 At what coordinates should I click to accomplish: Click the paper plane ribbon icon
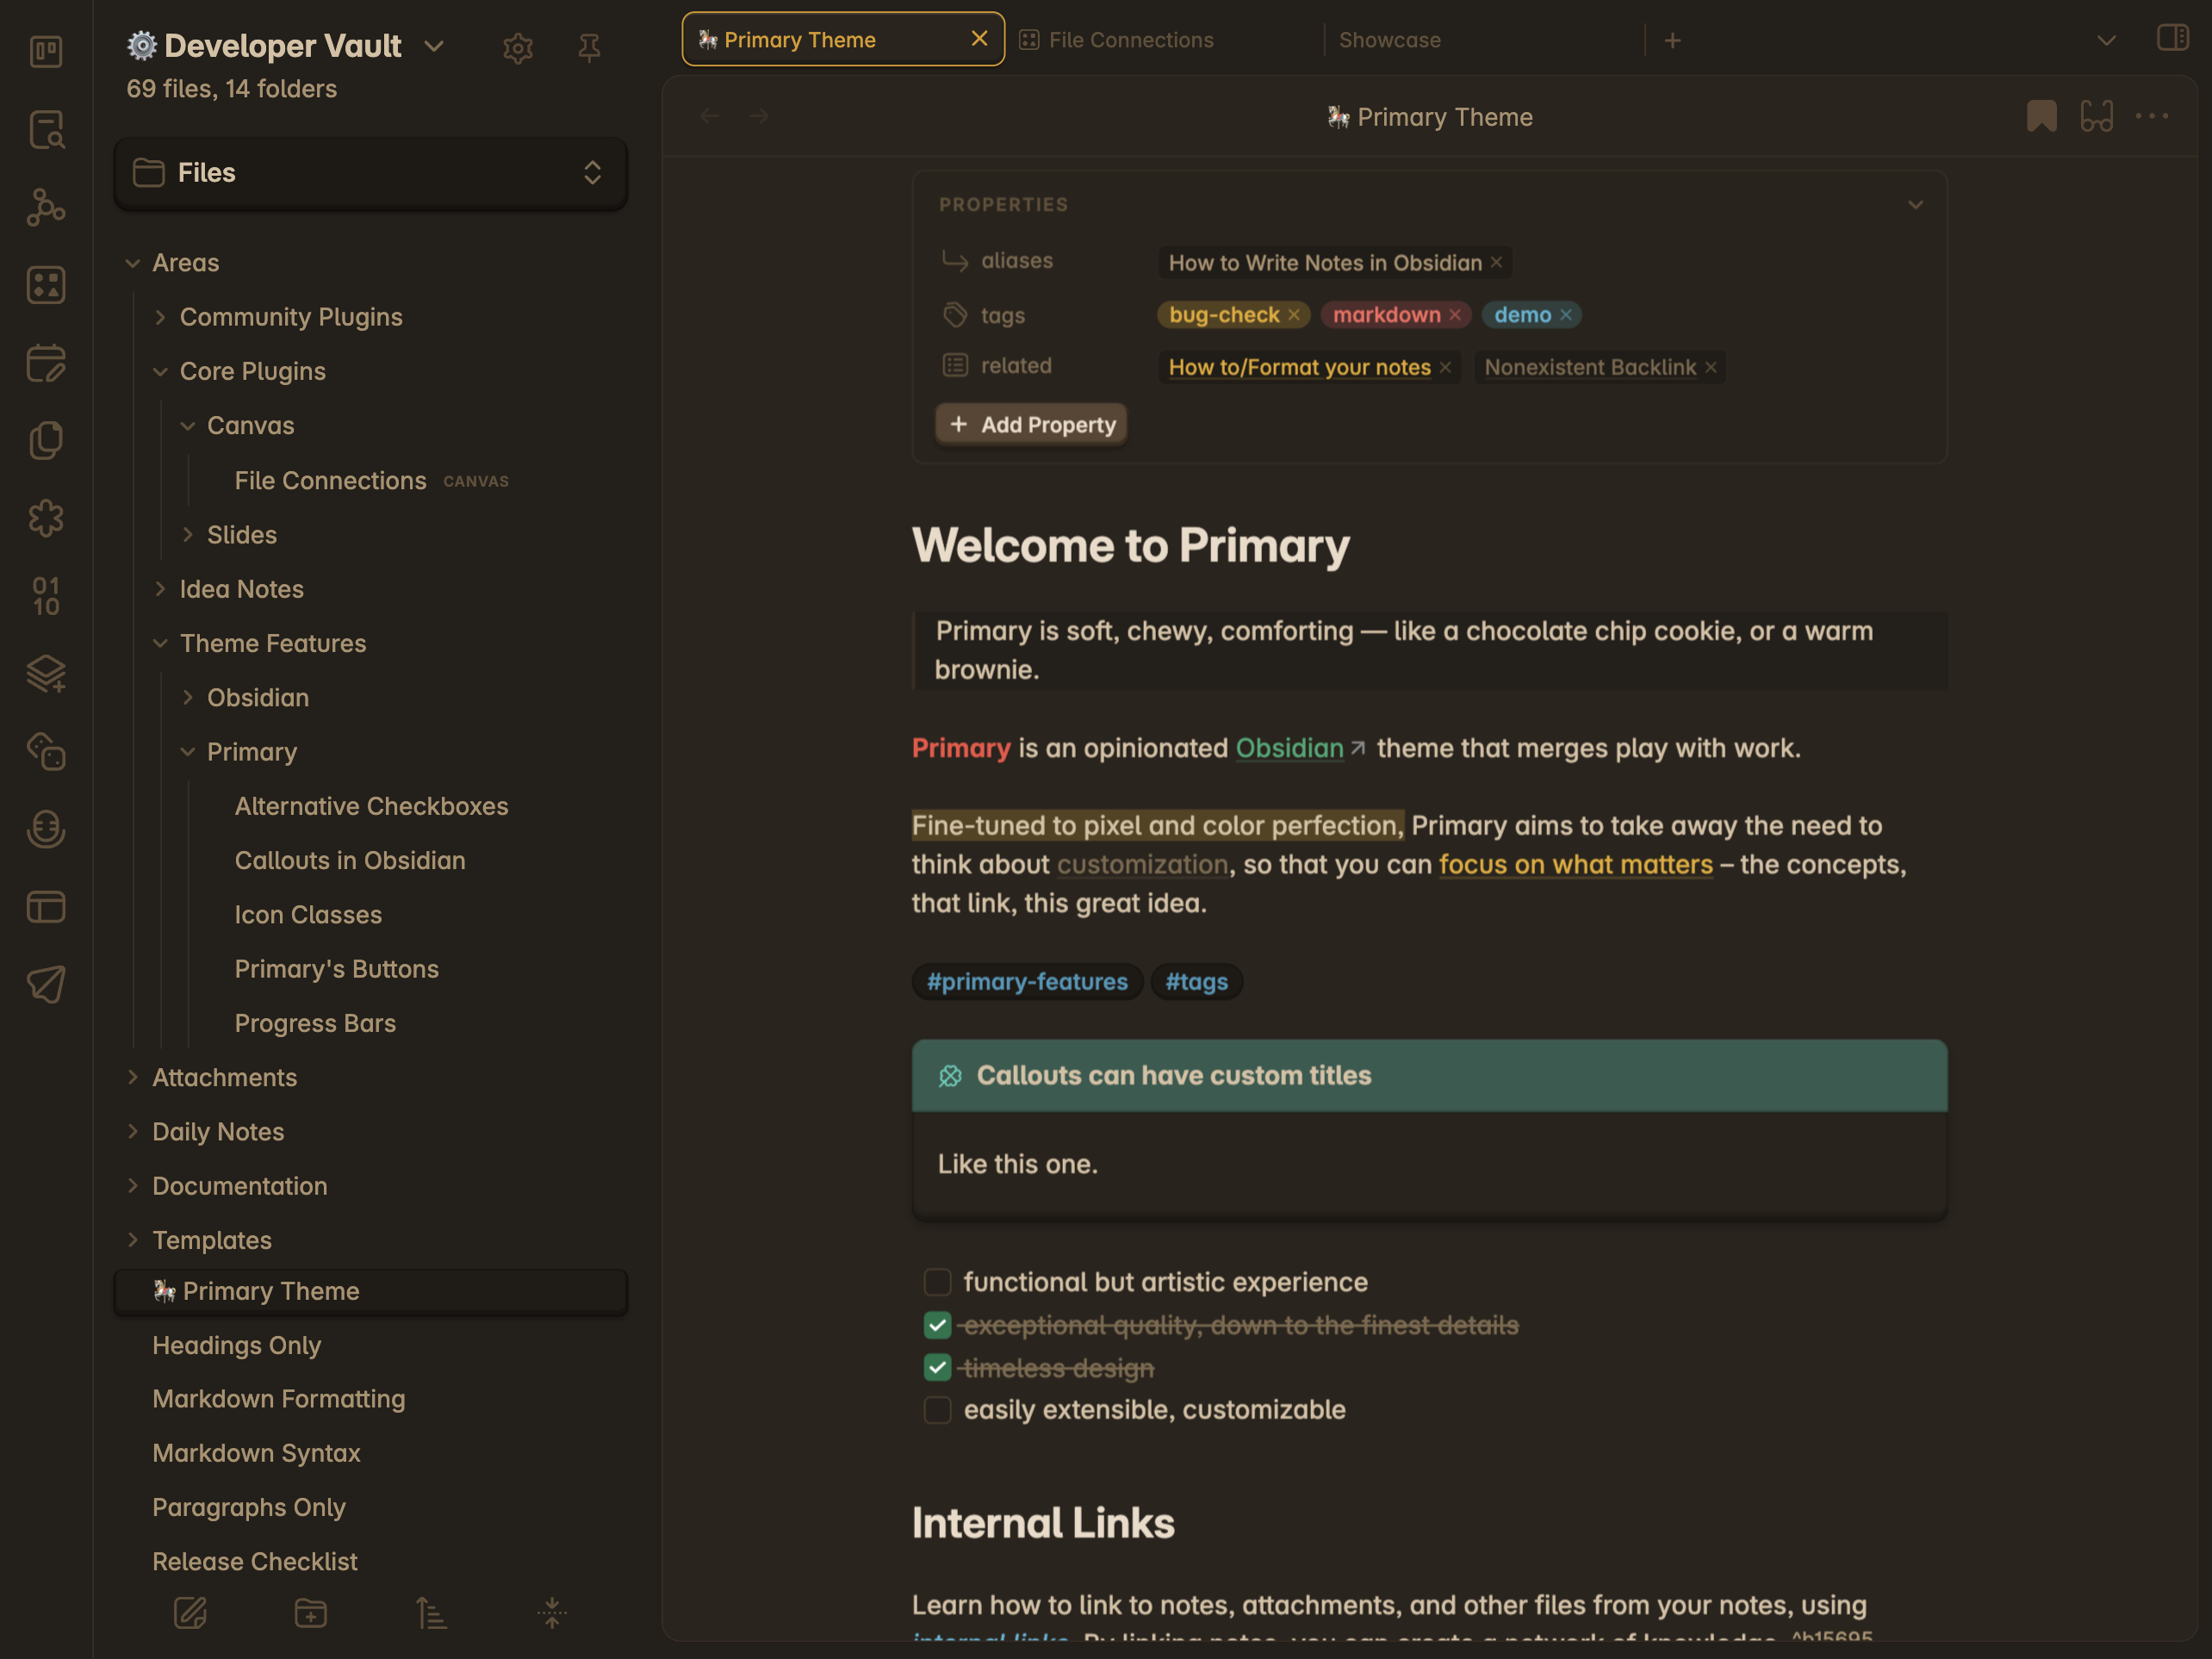click(46, 984)
